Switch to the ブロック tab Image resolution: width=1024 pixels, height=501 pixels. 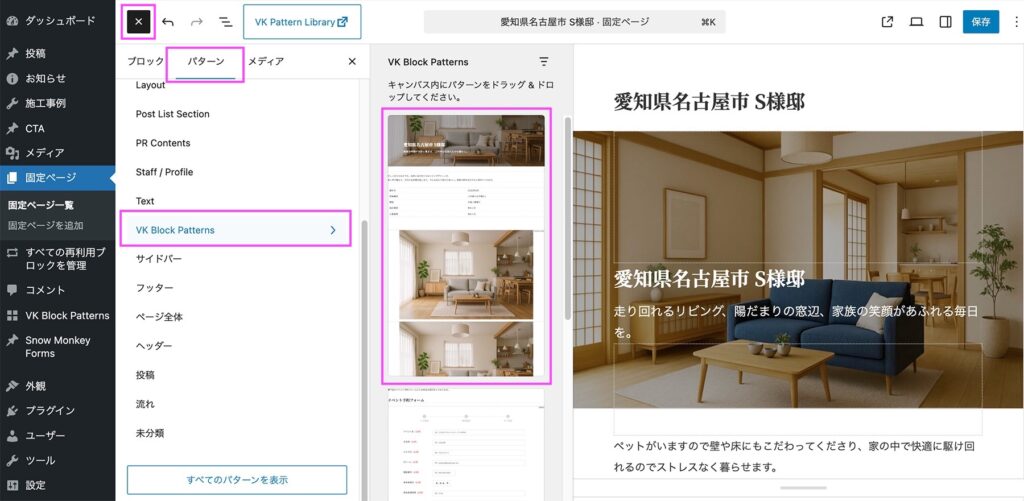click(145, 62)
